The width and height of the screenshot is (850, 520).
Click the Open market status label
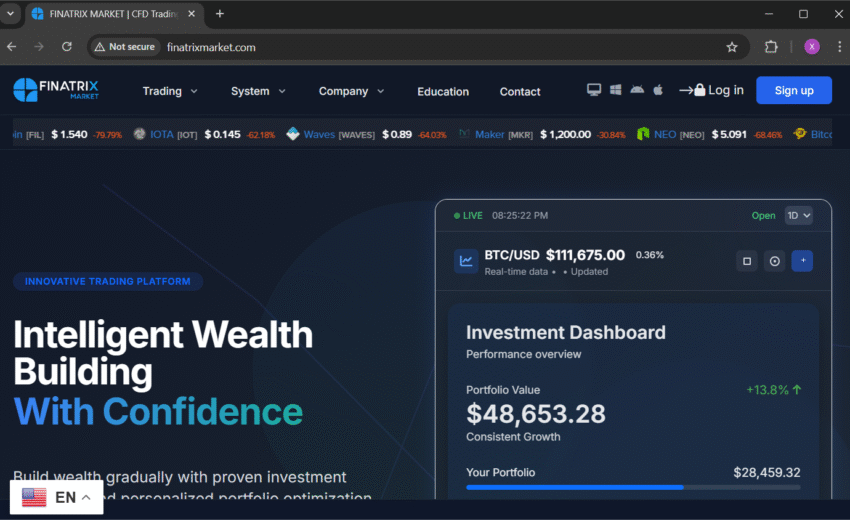coord(763,215)
